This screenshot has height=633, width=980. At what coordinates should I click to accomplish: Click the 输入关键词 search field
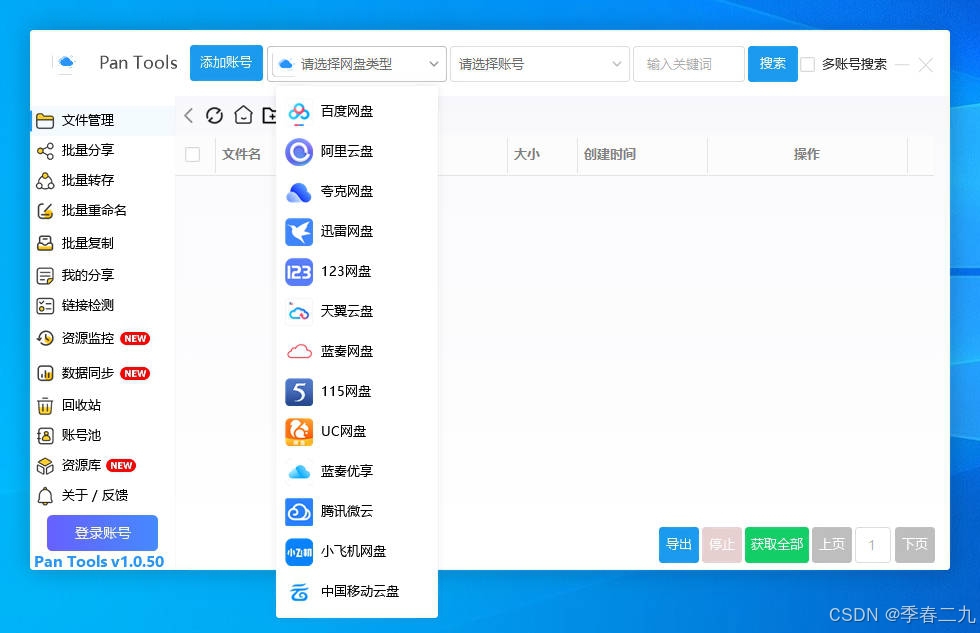[x=689, y=64]
